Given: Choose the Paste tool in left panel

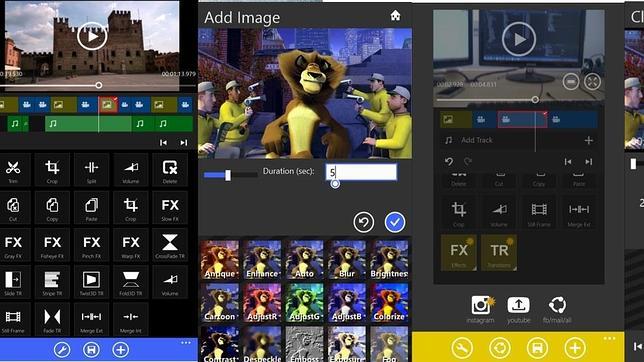Looking at the screenshot, I should (91, 208).
